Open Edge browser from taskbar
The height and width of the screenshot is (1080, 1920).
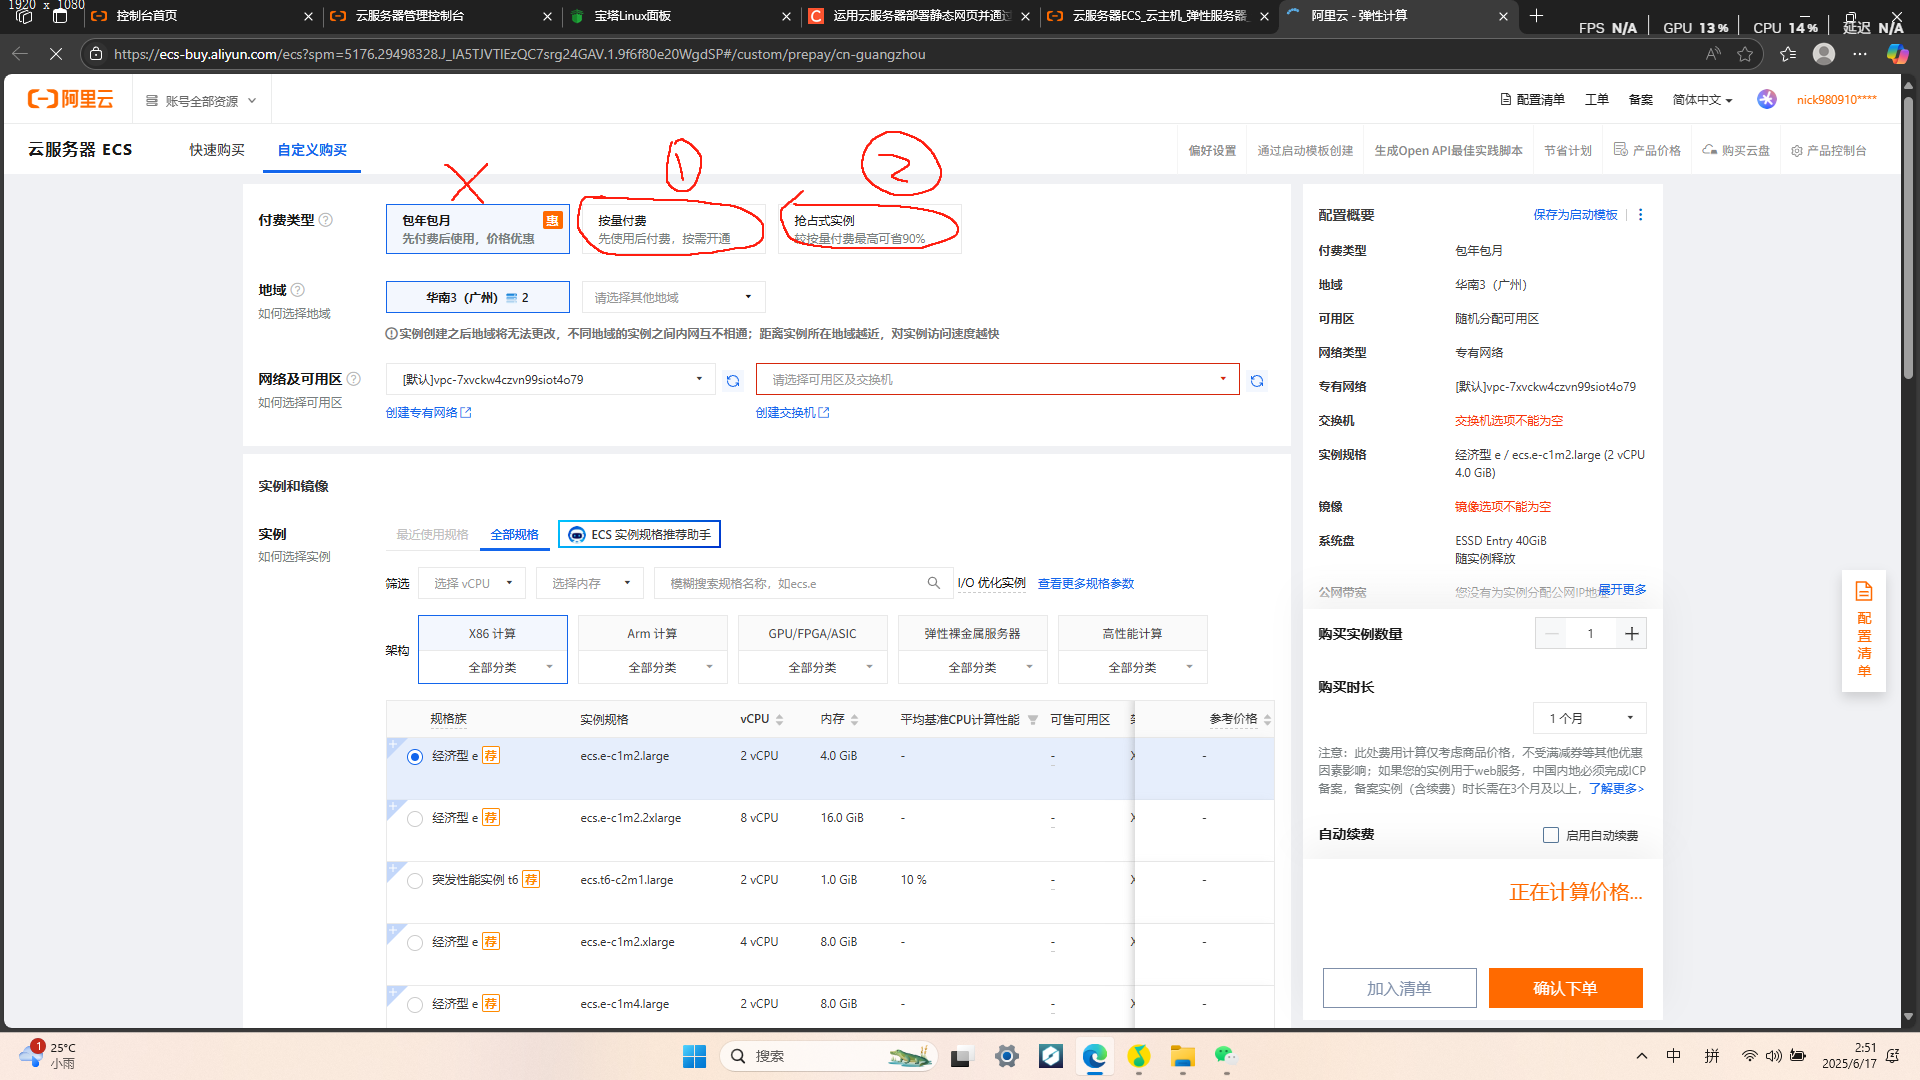point(1095,1056)
